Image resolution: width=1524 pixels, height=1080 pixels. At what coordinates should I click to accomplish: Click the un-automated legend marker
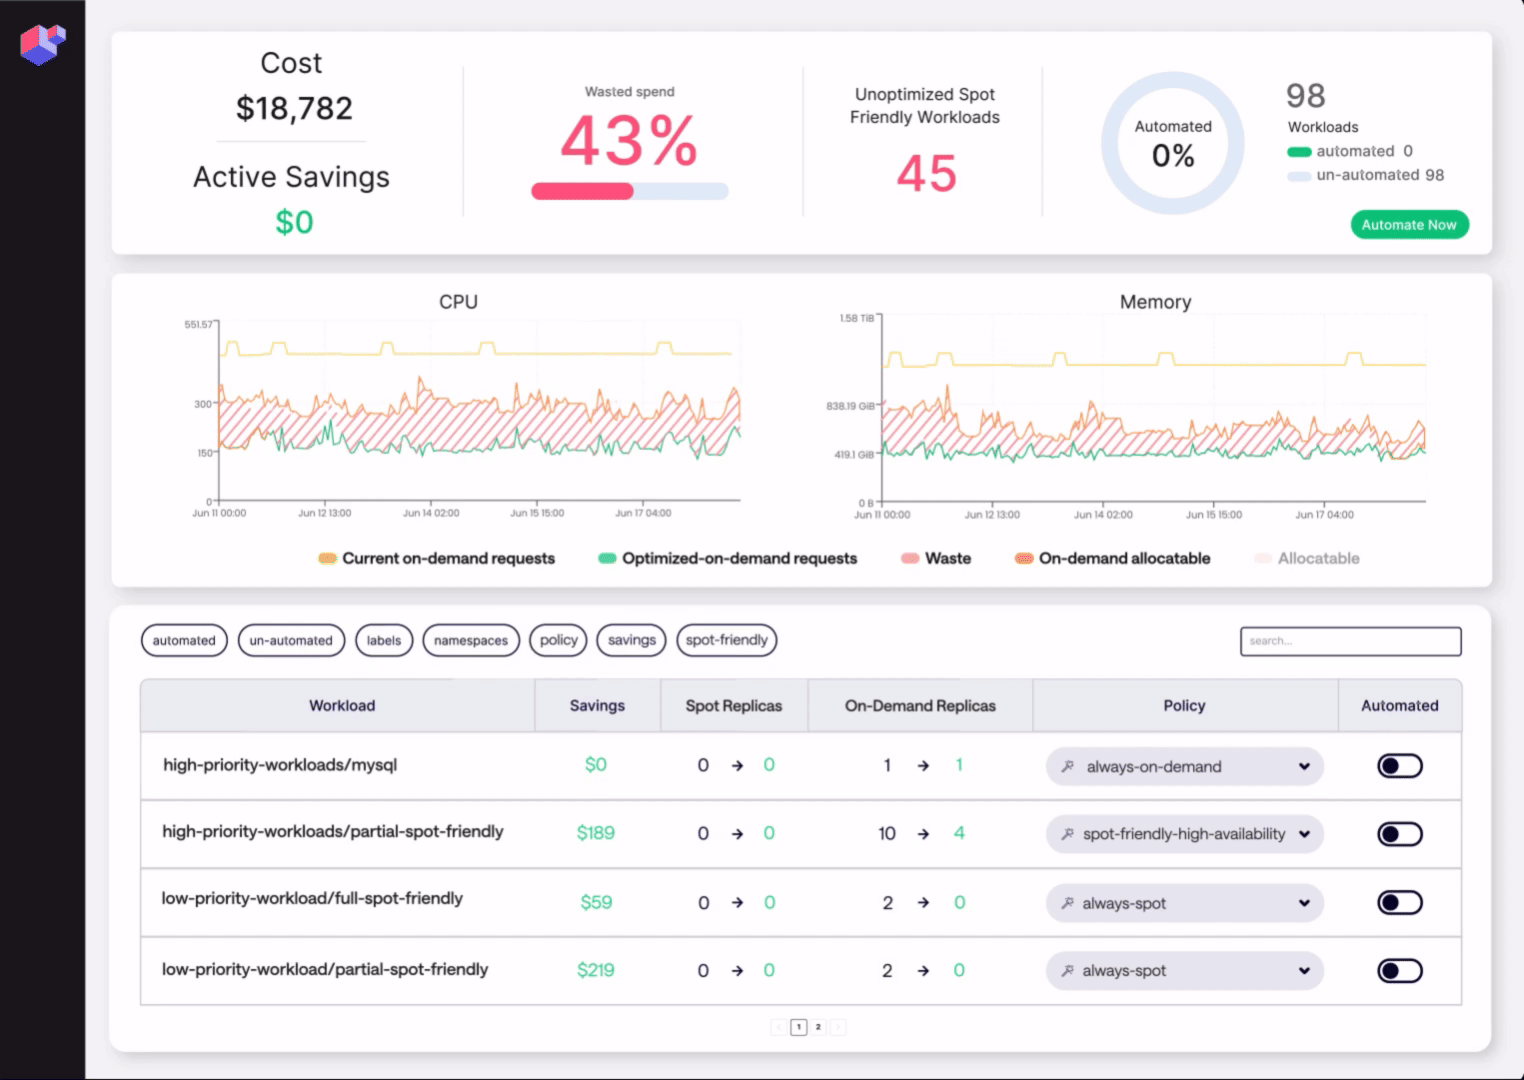[1299, 176]
